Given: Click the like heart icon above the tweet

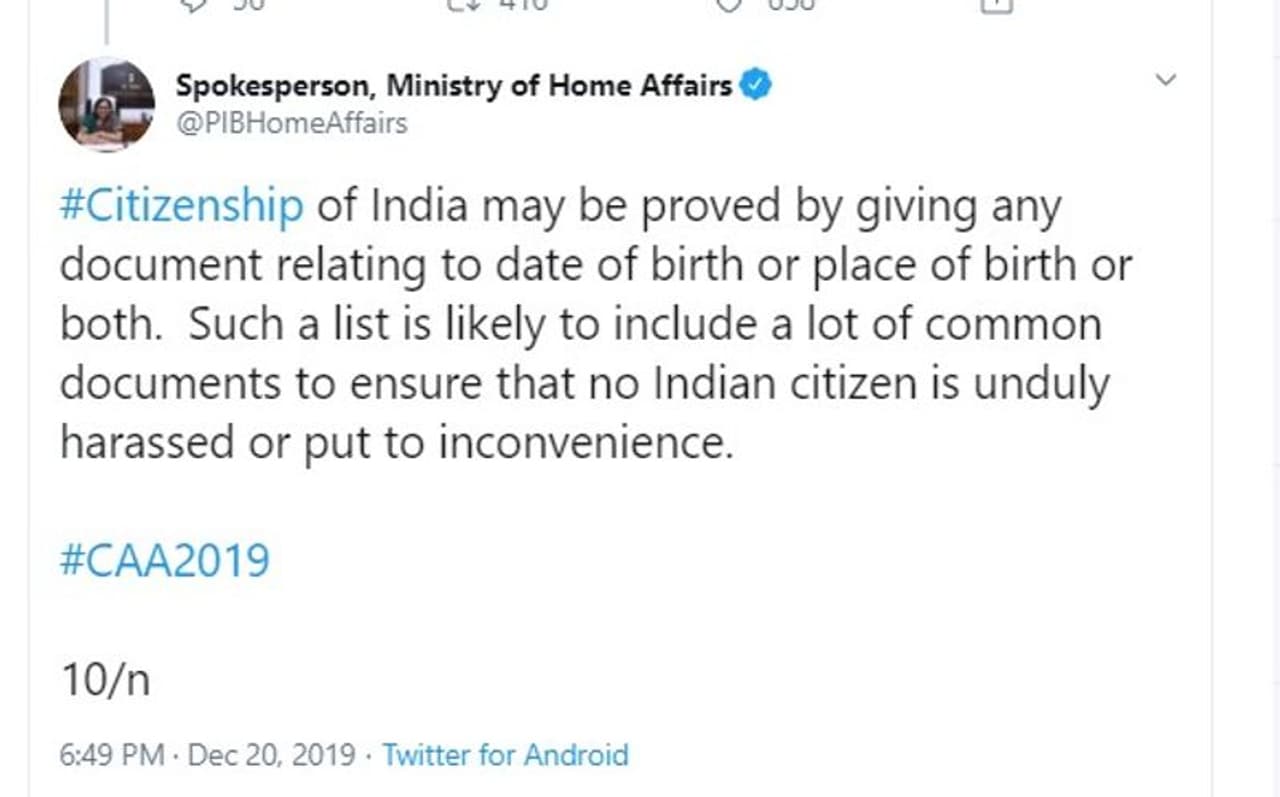Looking at the screenshot, I should 733,4.
